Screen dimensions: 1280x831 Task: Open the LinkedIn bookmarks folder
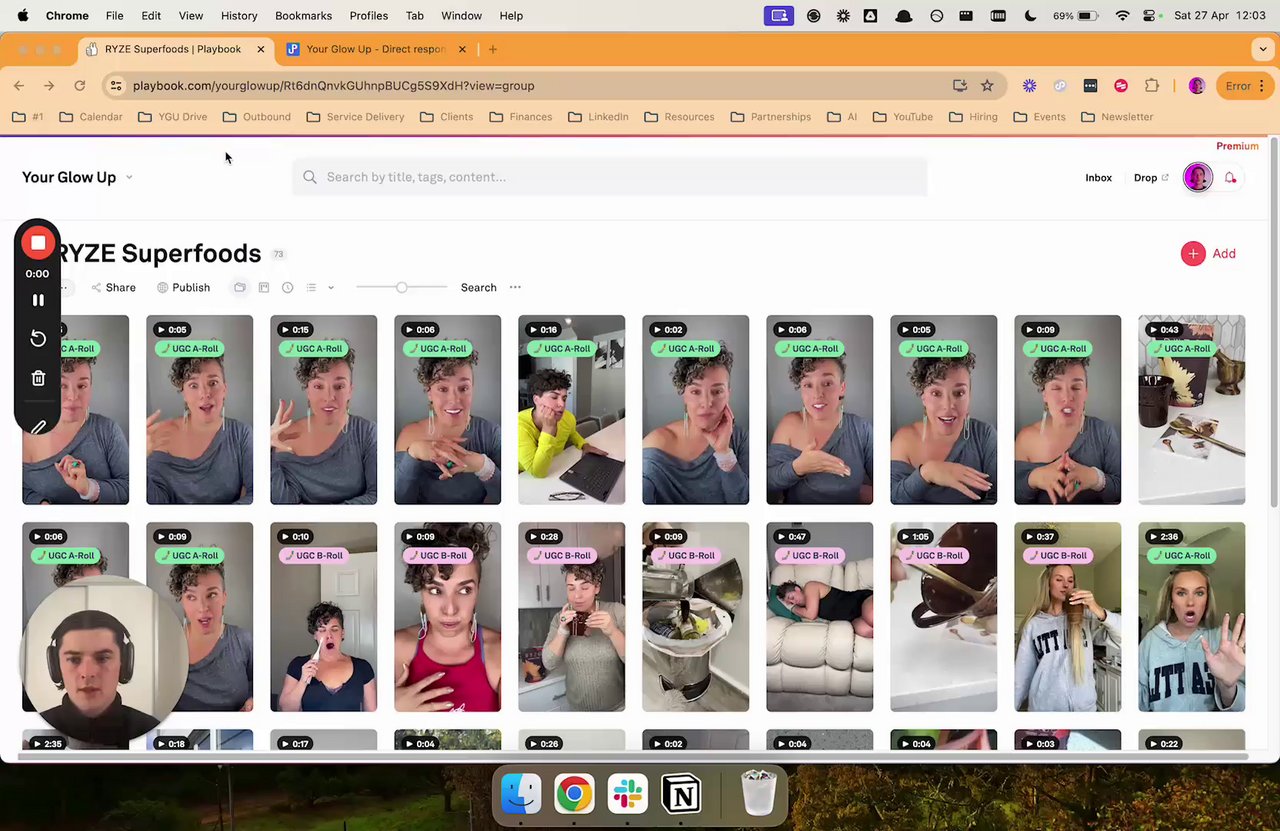[x=598, y=117]
